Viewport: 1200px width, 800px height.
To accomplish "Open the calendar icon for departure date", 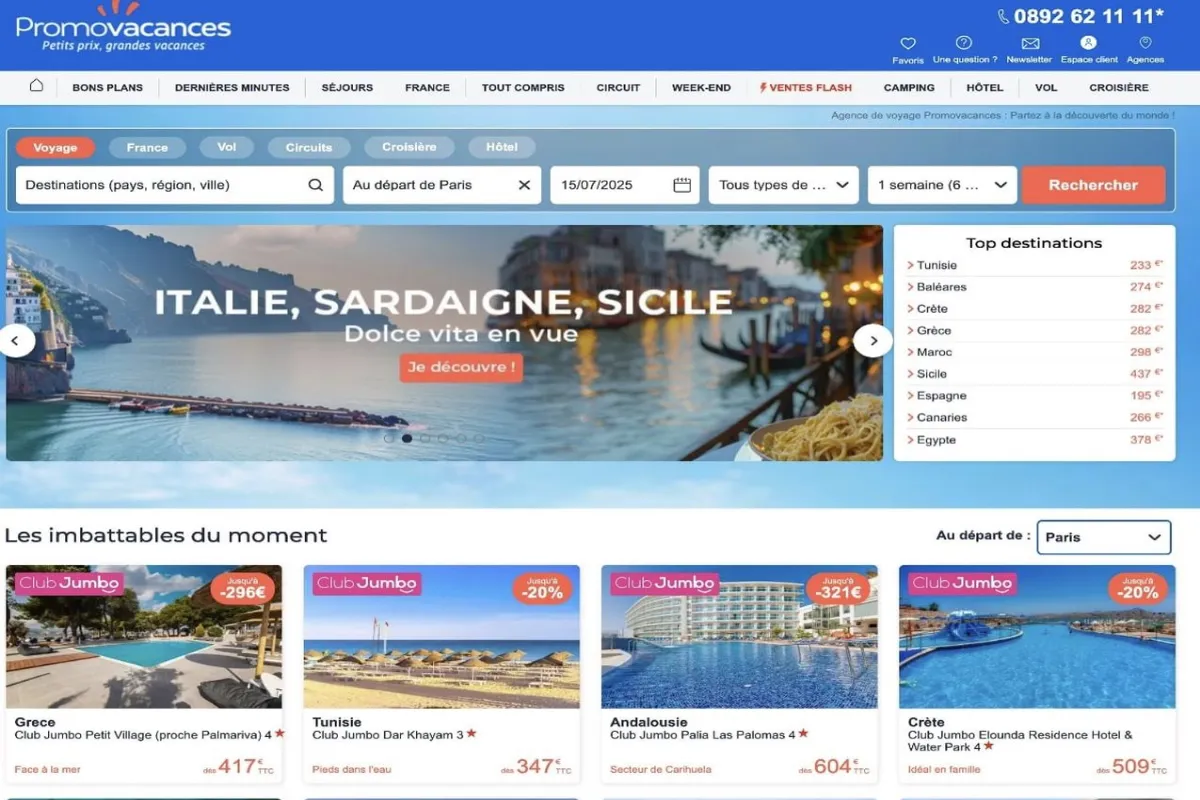I will tap(682, 185).
